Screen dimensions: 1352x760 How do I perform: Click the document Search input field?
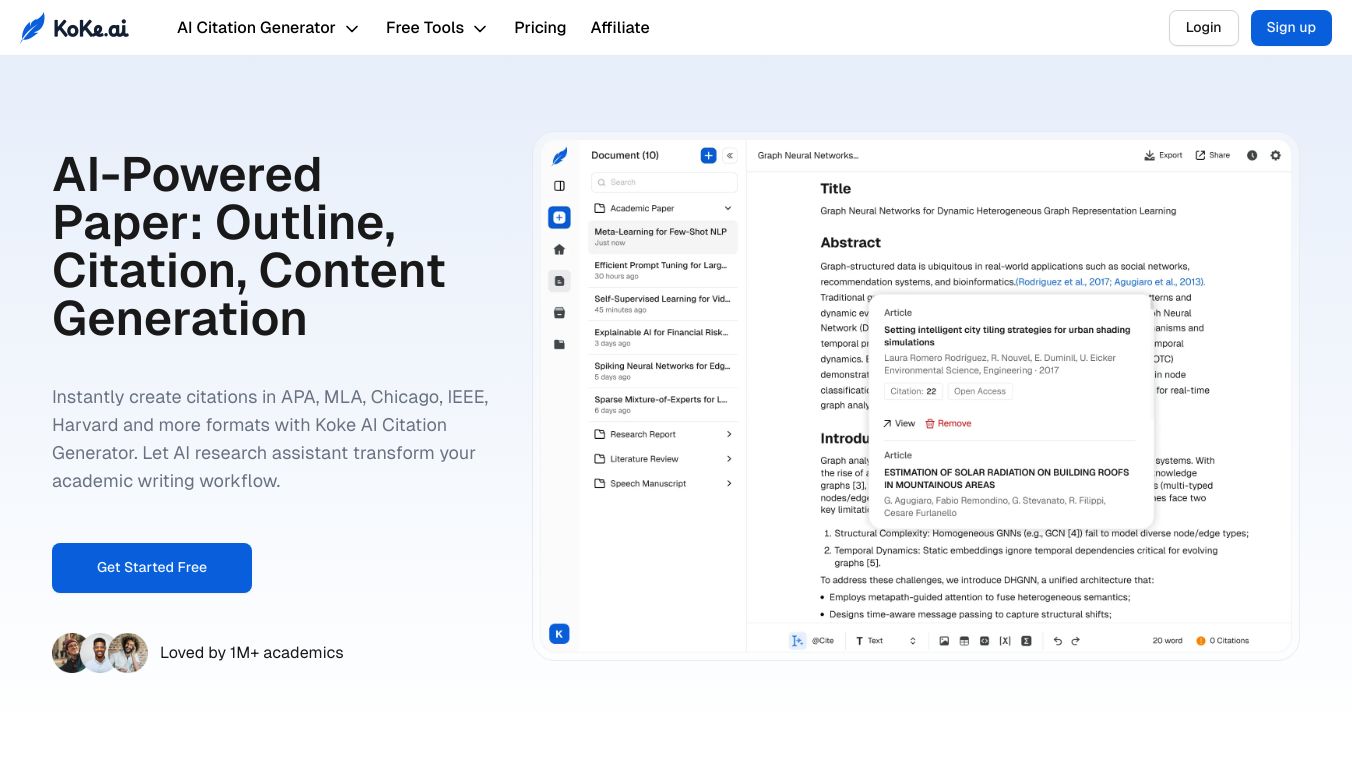click(x=664, y=182)
